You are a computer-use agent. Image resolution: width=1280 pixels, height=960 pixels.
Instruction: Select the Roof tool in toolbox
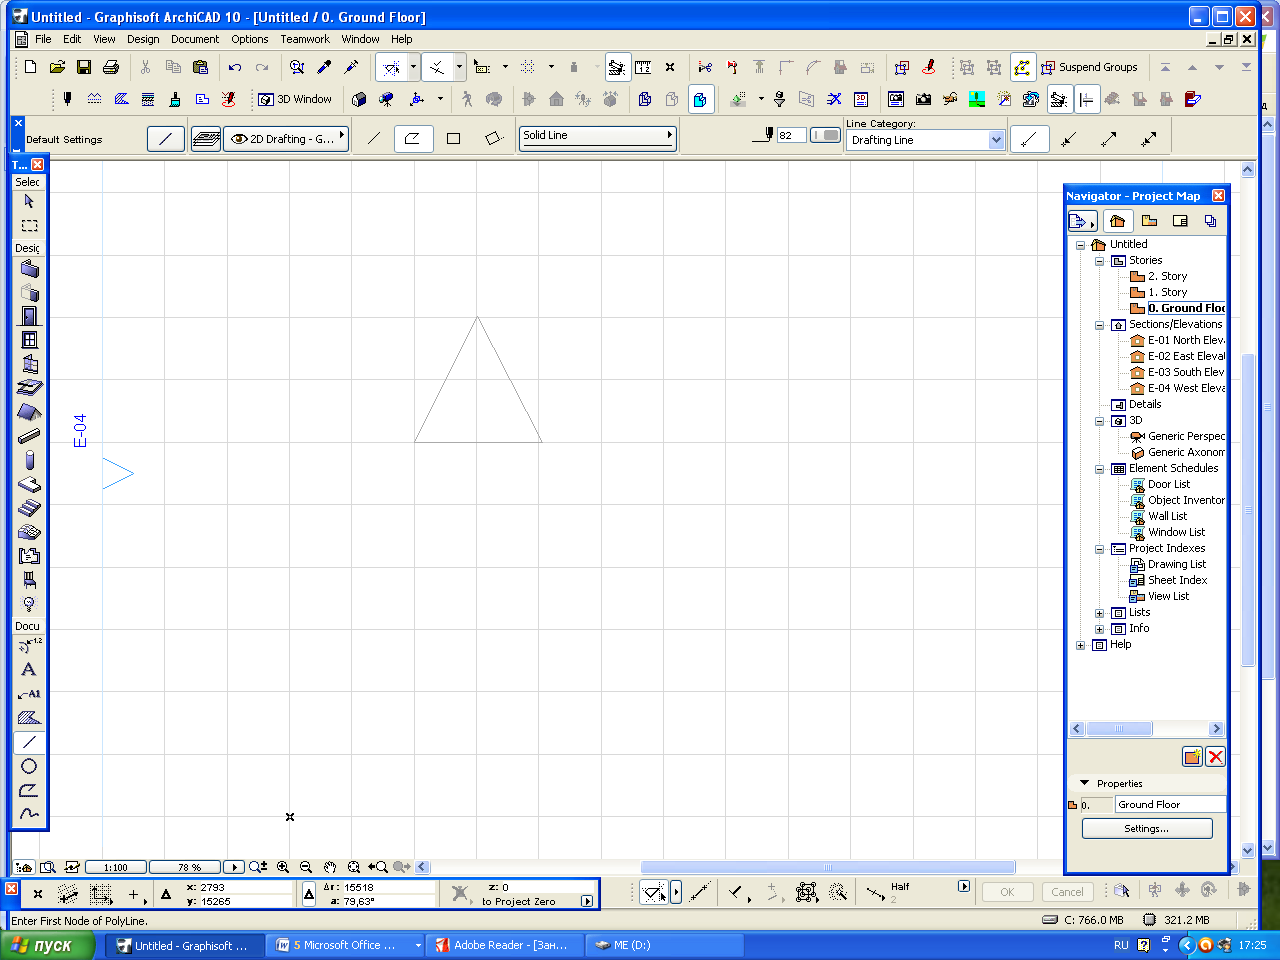(x=29, y=412)
